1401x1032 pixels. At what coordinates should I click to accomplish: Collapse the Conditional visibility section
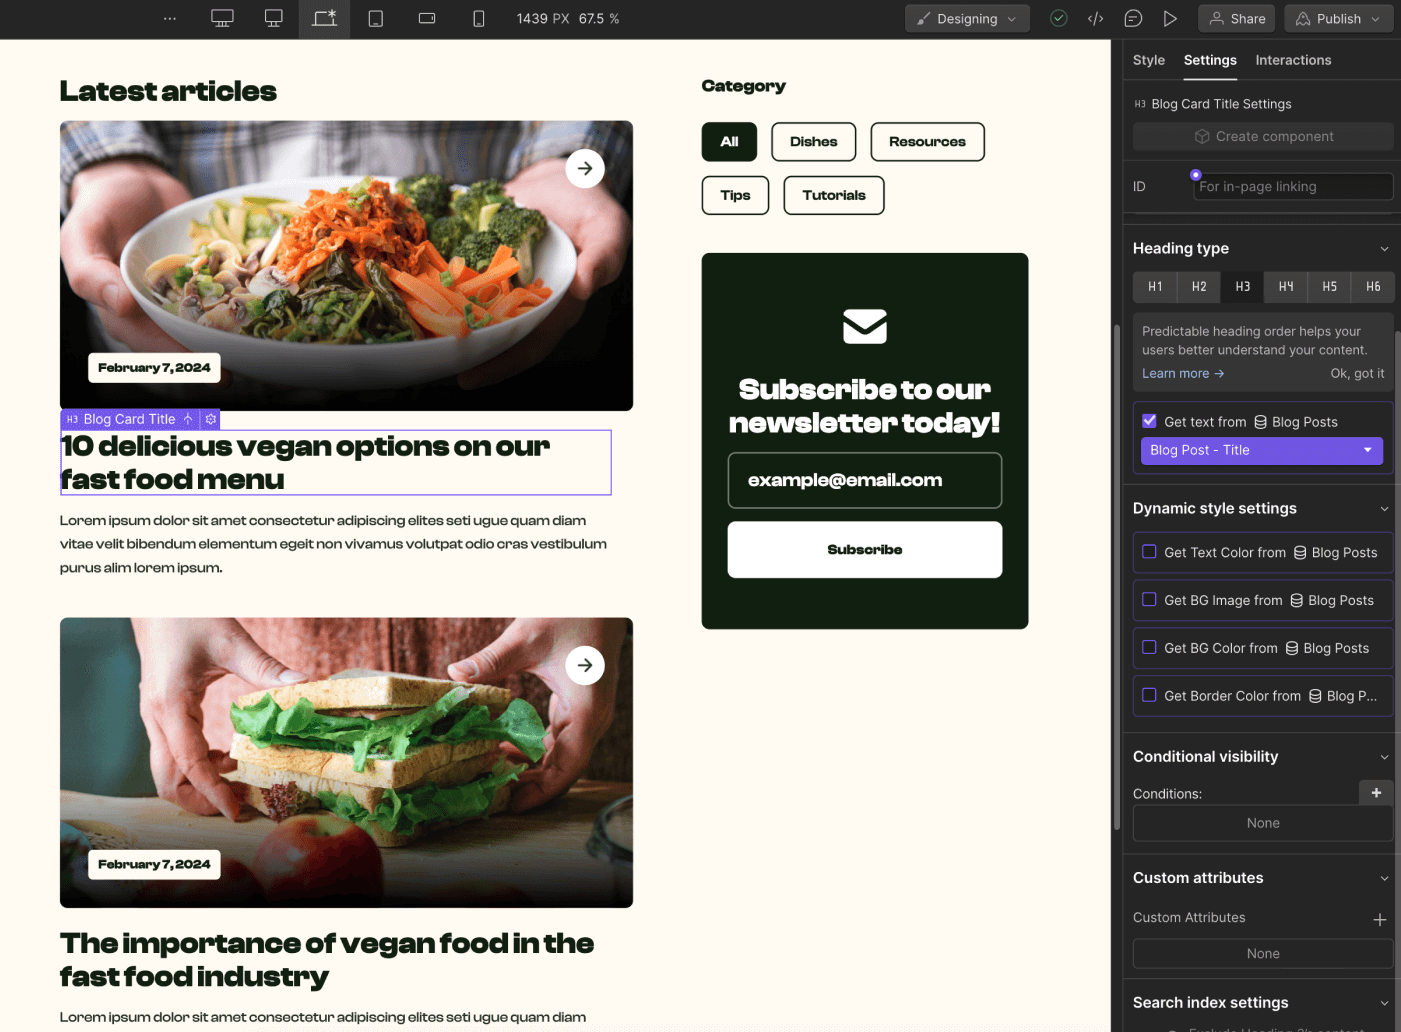pyautogui.click(x=1384, y=757)
